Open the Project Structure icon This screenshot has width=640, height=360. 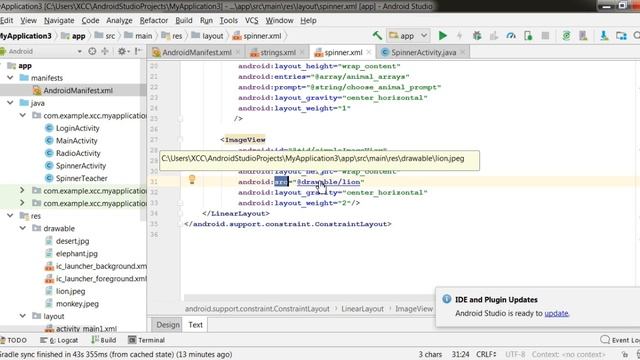click(621, 36)
